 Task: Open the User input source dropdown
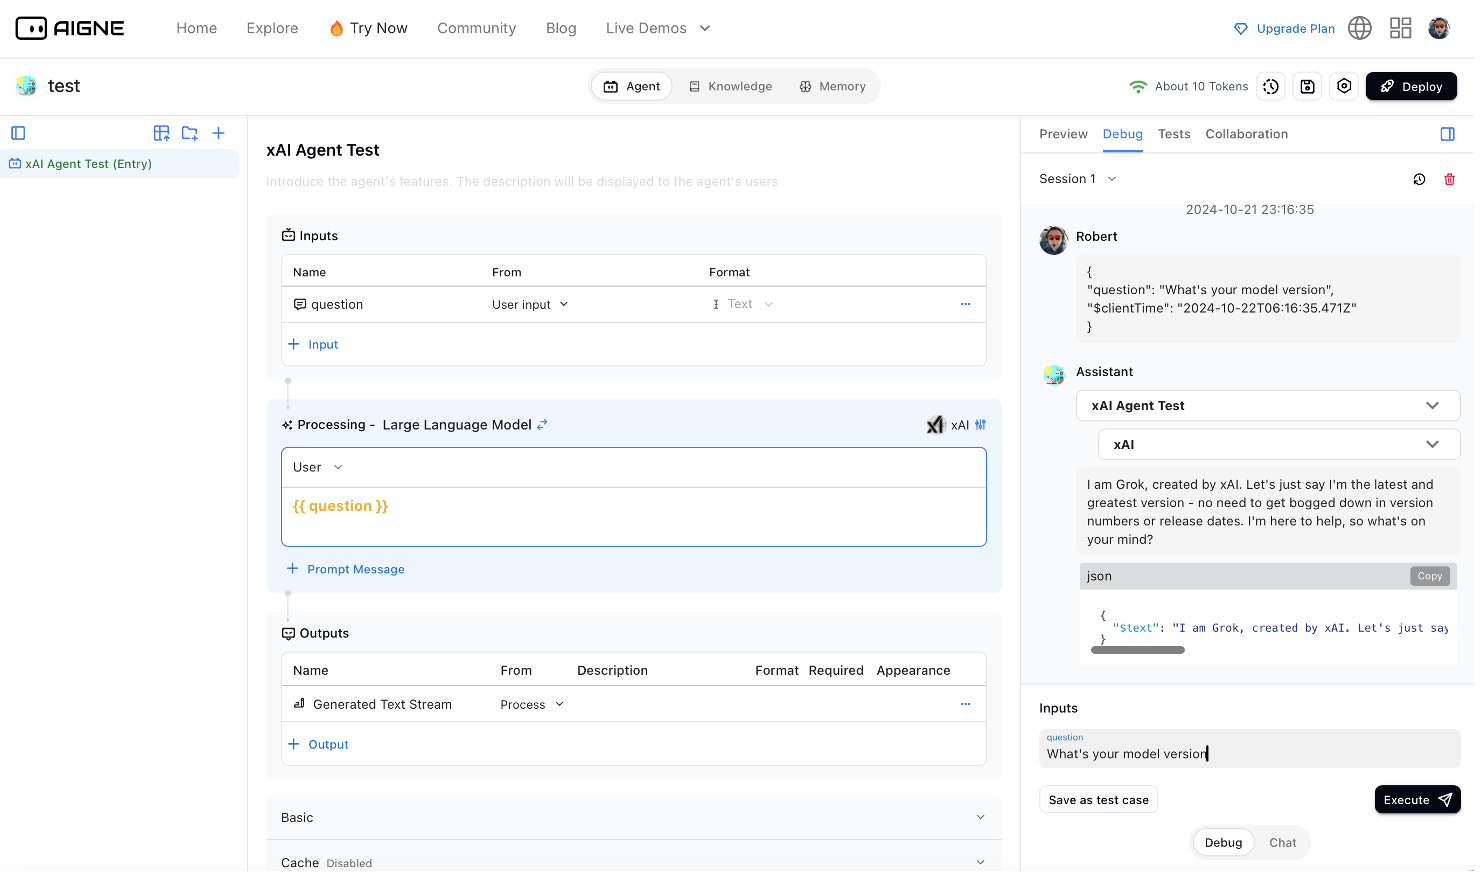pos(530,305)
